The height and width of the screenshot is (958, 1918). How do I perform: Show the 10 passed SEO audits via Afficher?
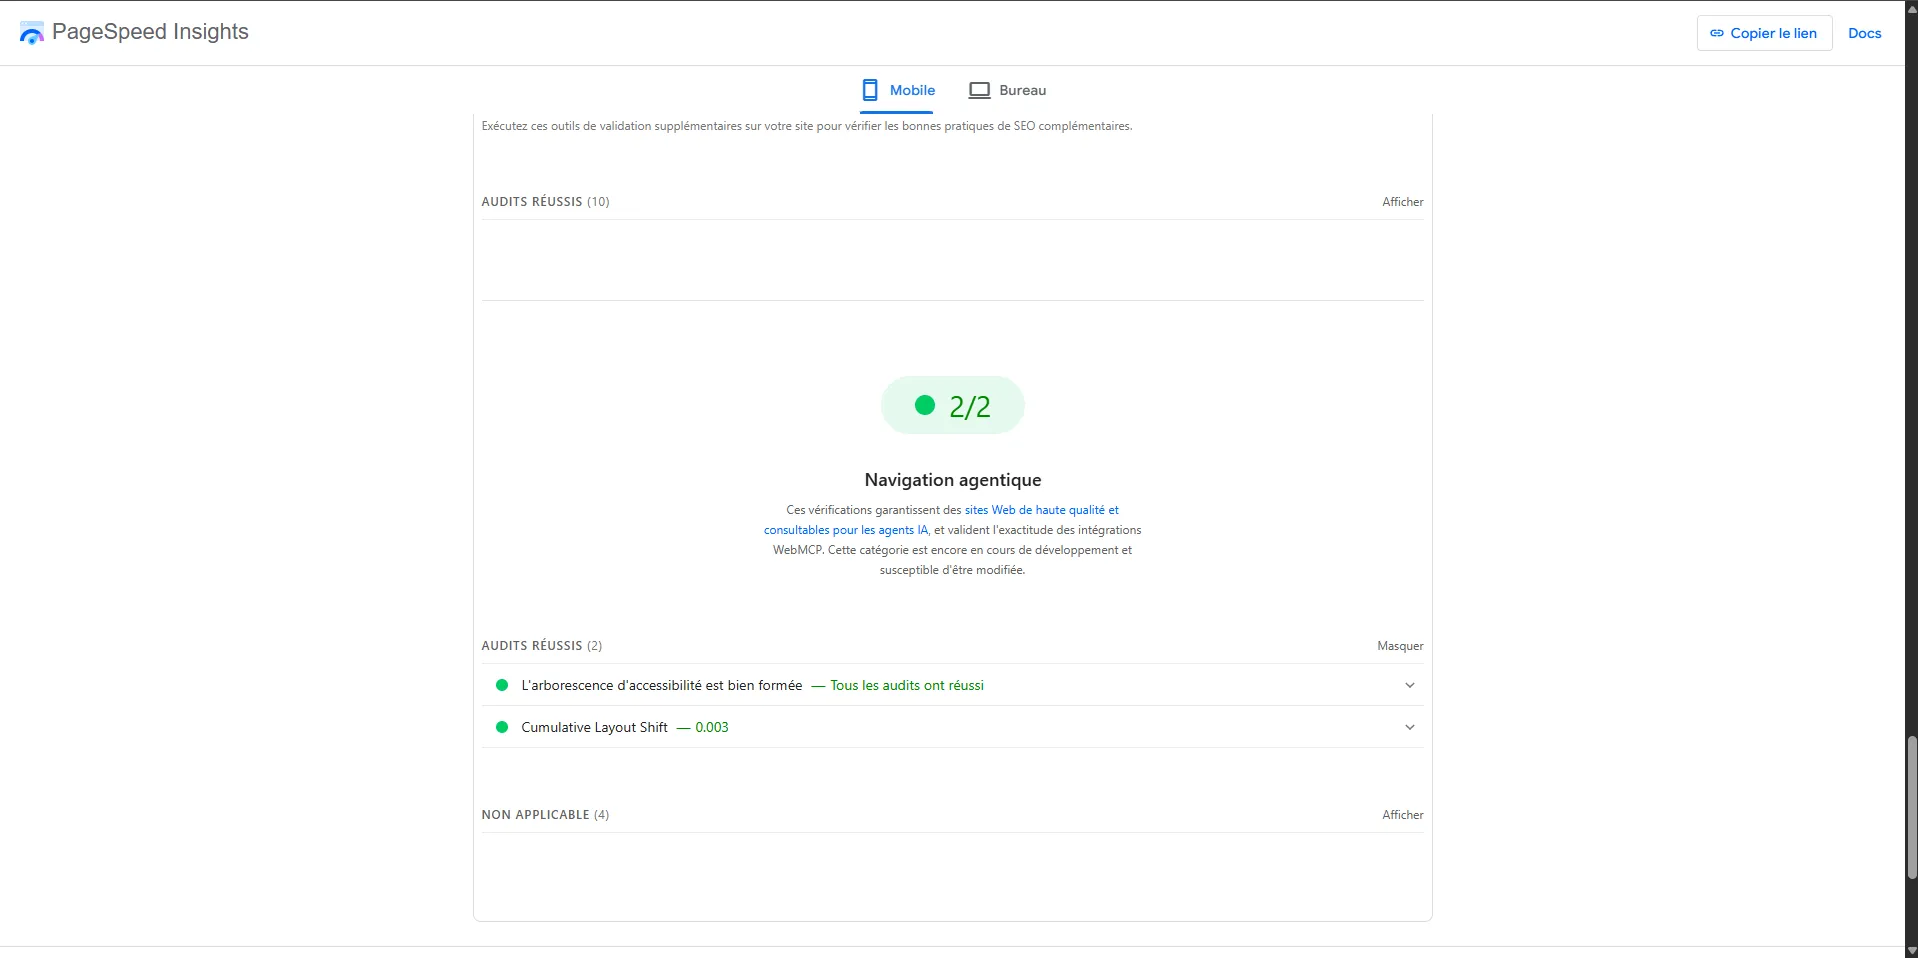click(1402, 202)
